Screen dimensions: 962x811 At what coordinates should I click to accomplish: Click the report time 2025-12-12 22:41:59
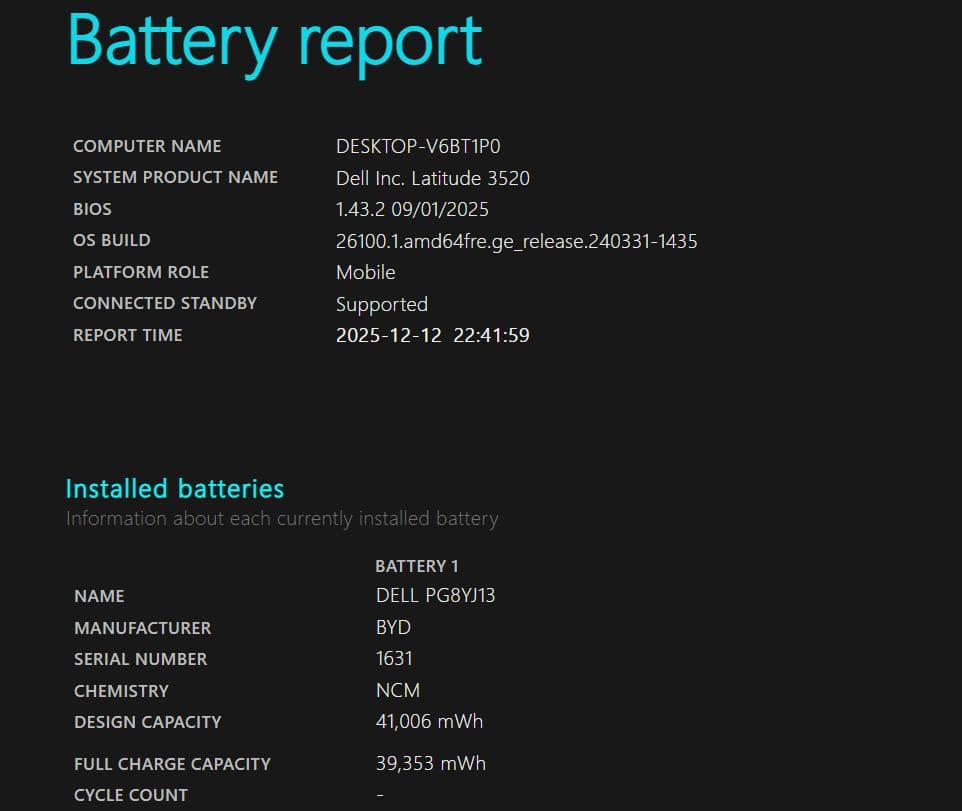432,336
